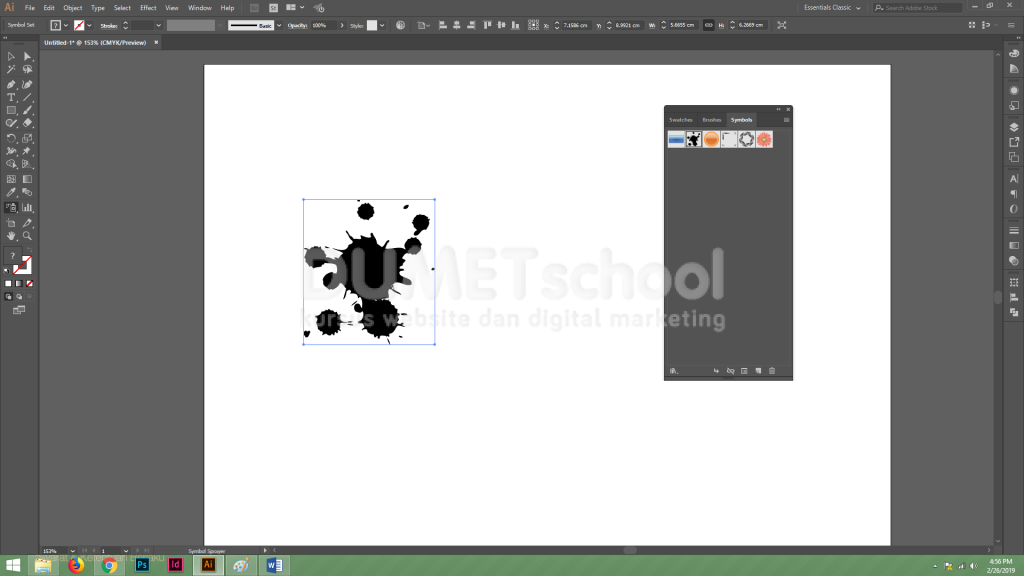Switch to the Swatches tab
Image resolution: width=1024 pixels, height=576 pixels.
coord(680,120)
